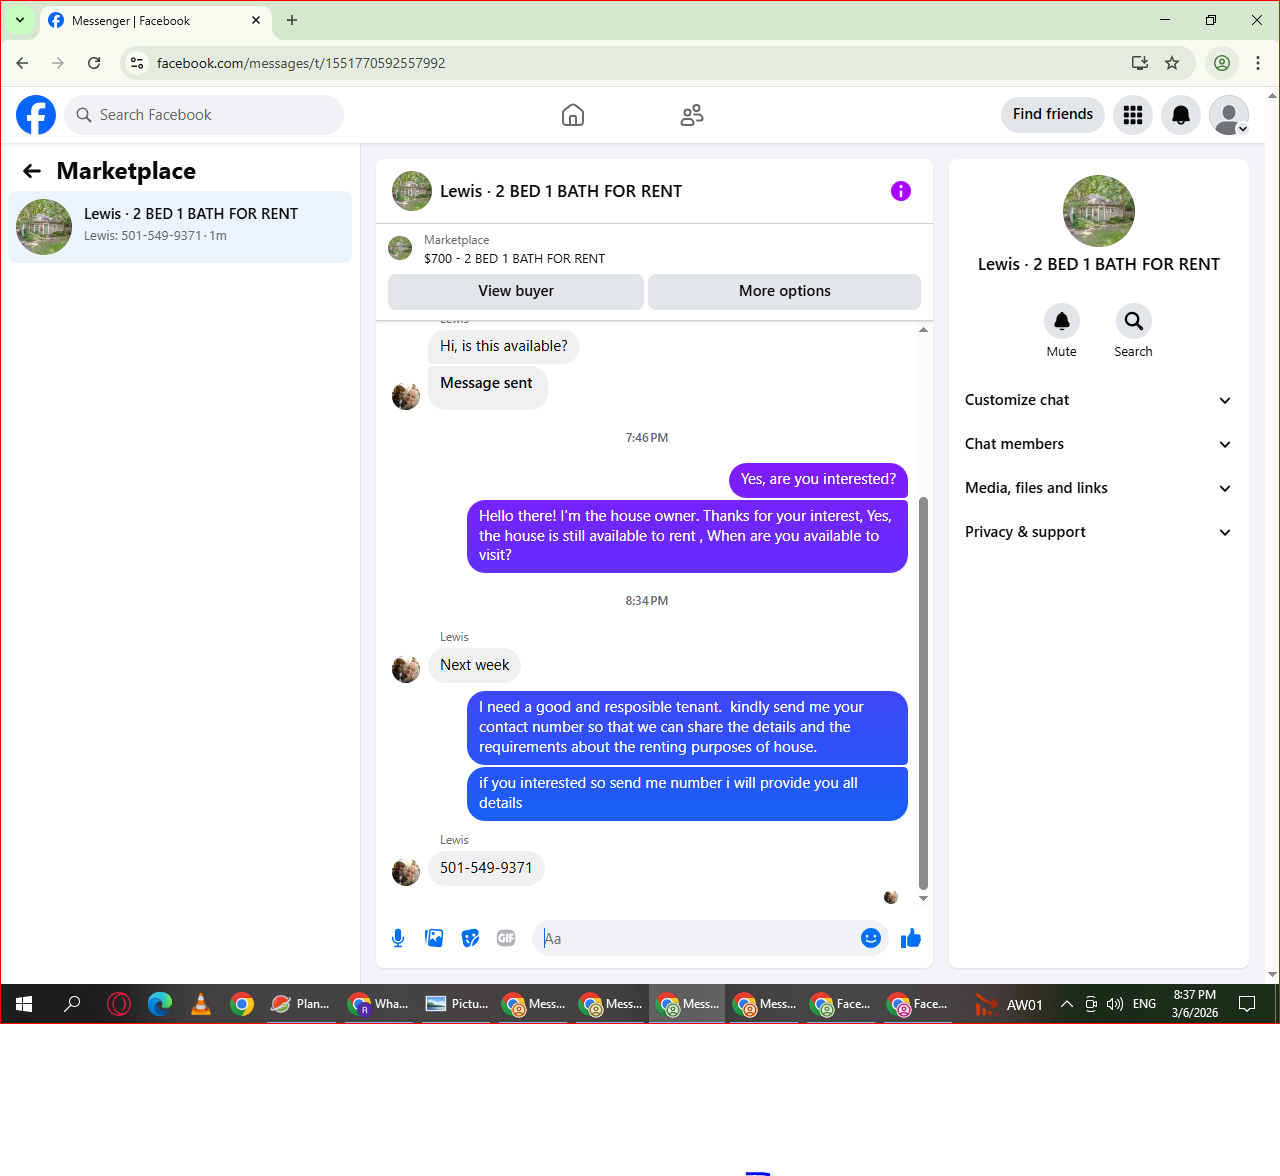Open Pictu... taskbar window
The height and width of the screenshot is (1176, 1280).
point(457,1004)
